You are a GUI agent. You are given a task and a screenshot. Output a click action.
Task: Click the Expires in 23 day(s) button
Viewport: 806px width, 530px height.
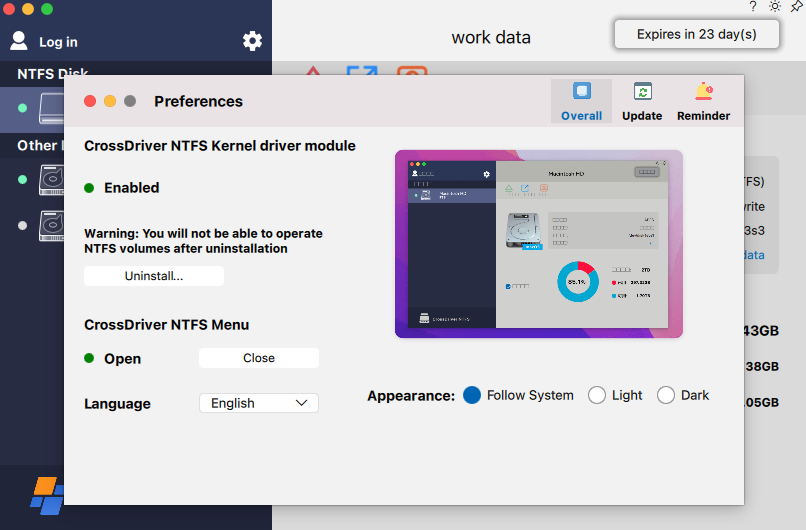[x=696, y=34]
